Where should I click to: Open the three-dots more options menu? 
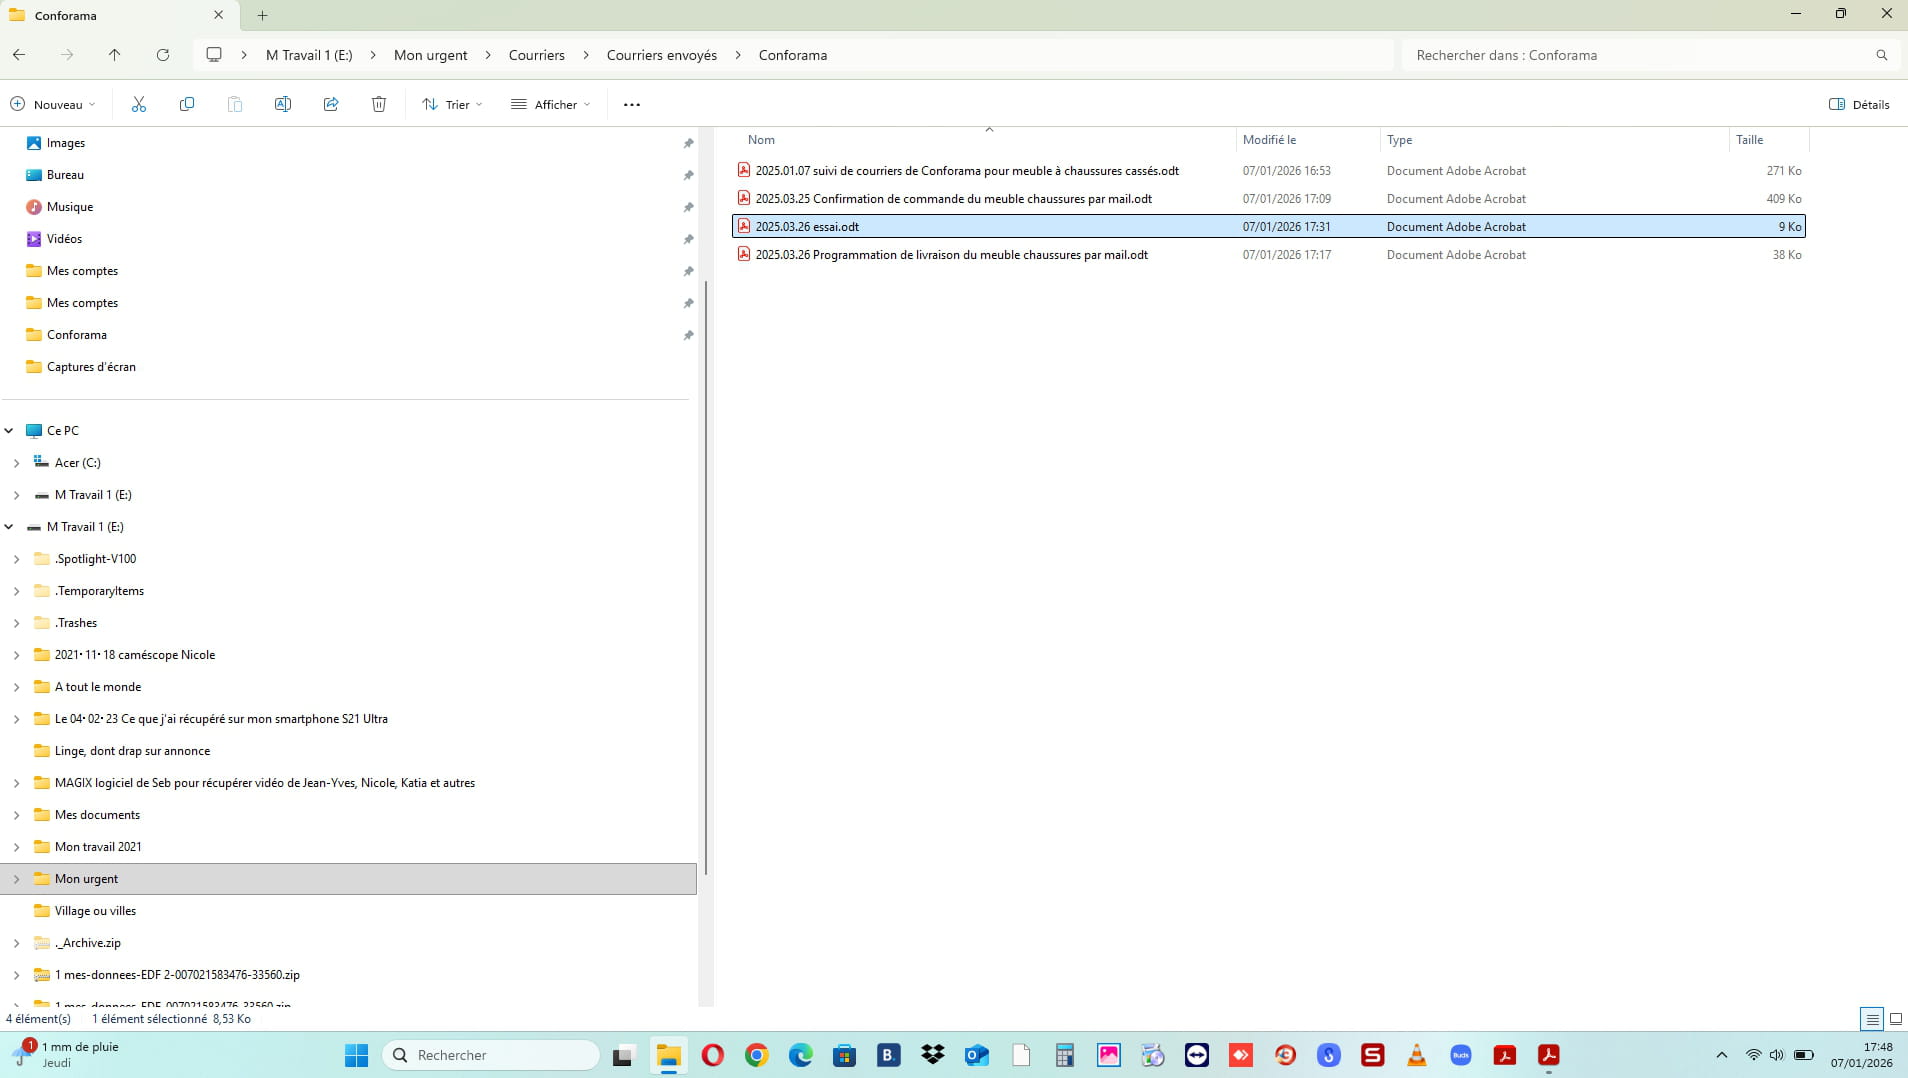pyautogui.click(x=632, y=104)
